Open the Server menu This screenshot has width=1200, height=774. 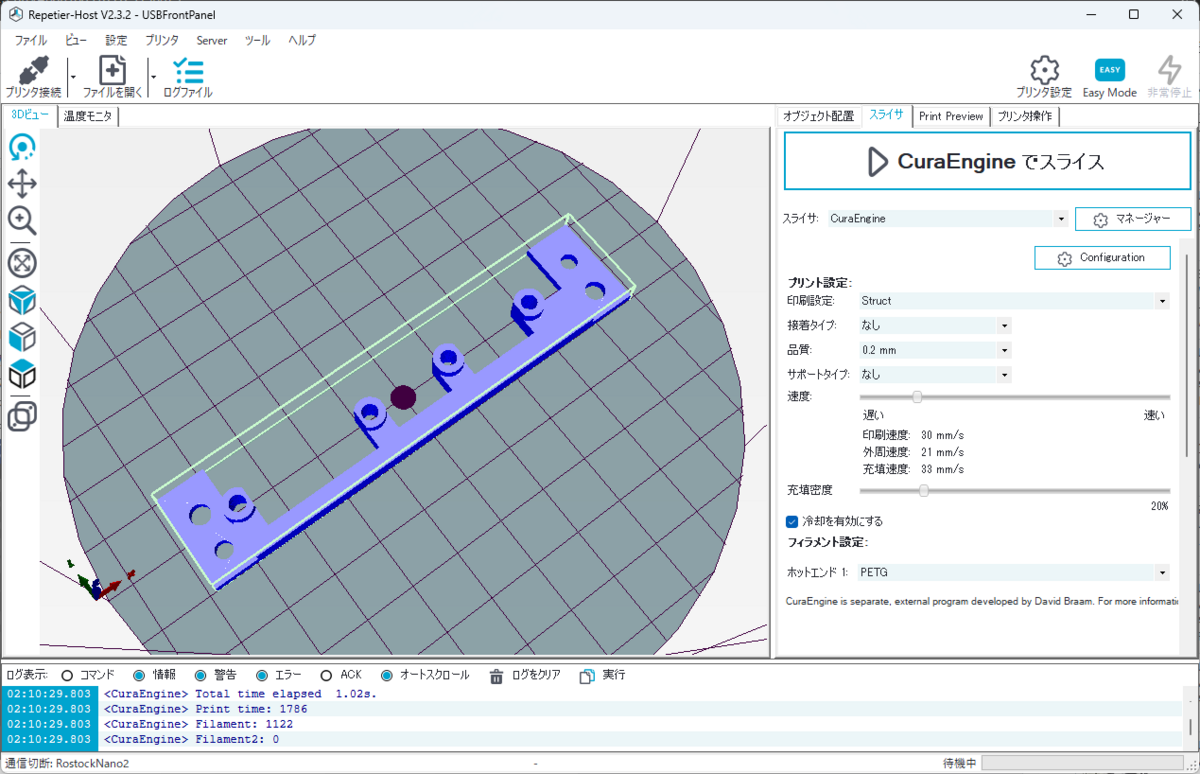pos(212,41)
